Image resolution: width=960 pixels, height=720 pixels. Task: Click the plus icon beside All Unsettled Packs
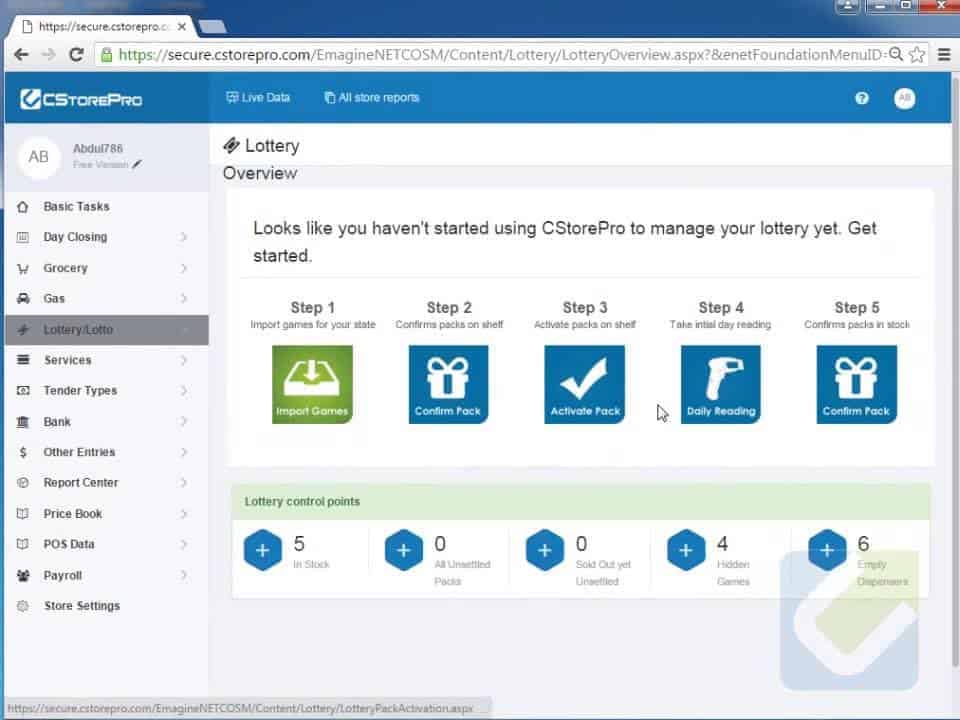(403, 550)
